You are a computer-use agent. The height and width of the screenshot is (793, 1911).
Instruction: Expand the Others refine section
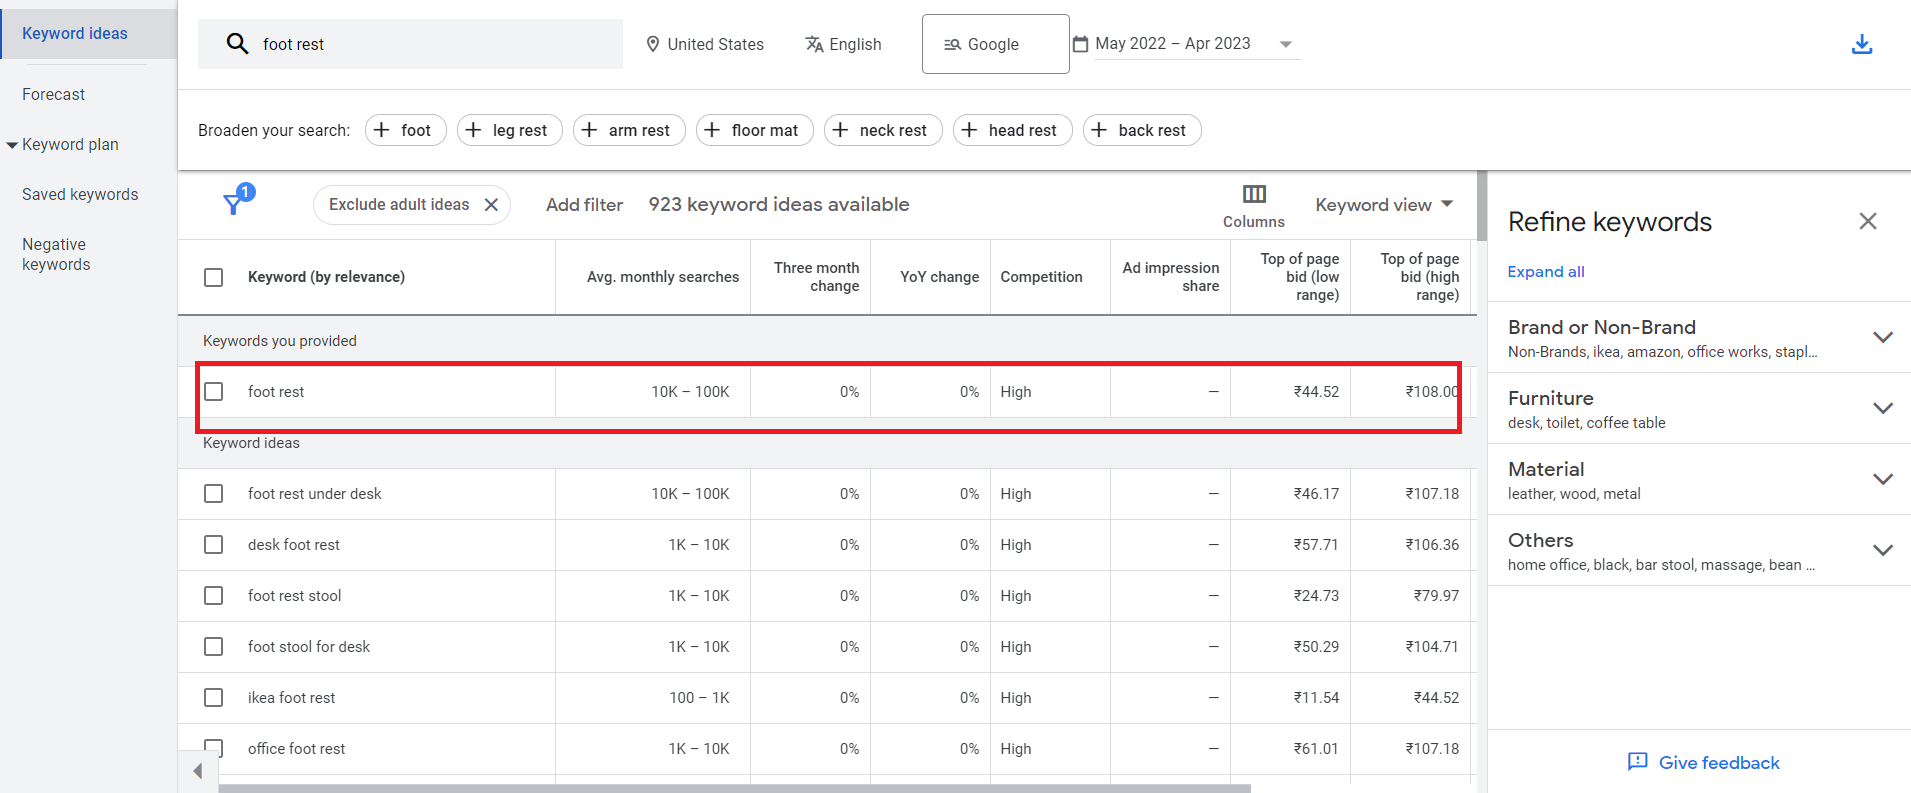[1882, 550]
